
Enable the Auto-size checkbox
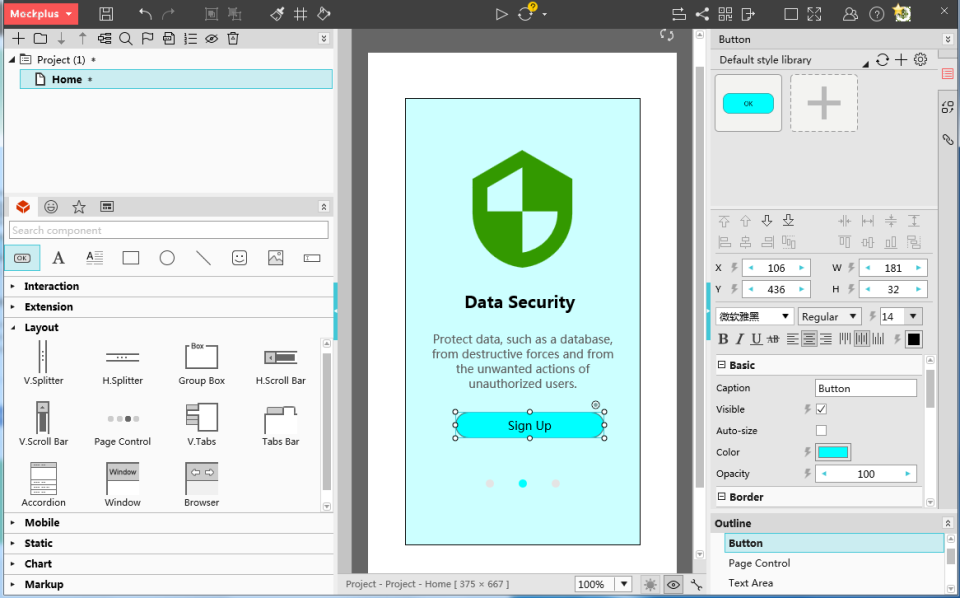click(x=821, y=430)
